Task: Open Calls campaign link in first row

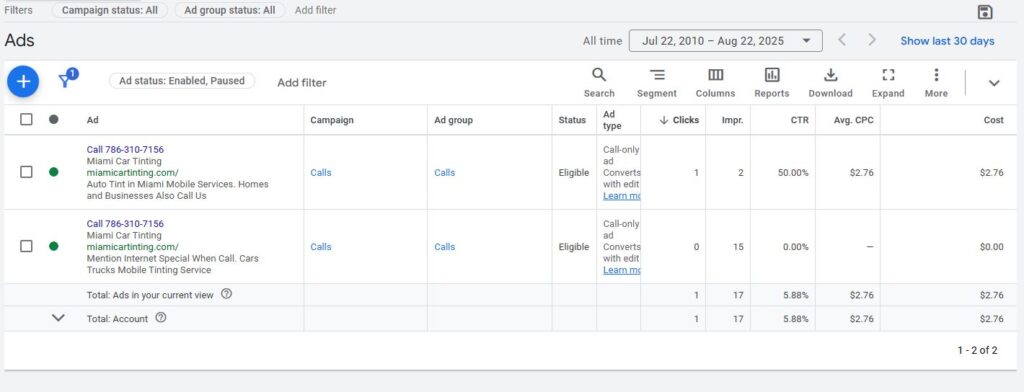Action: [321, 172]
